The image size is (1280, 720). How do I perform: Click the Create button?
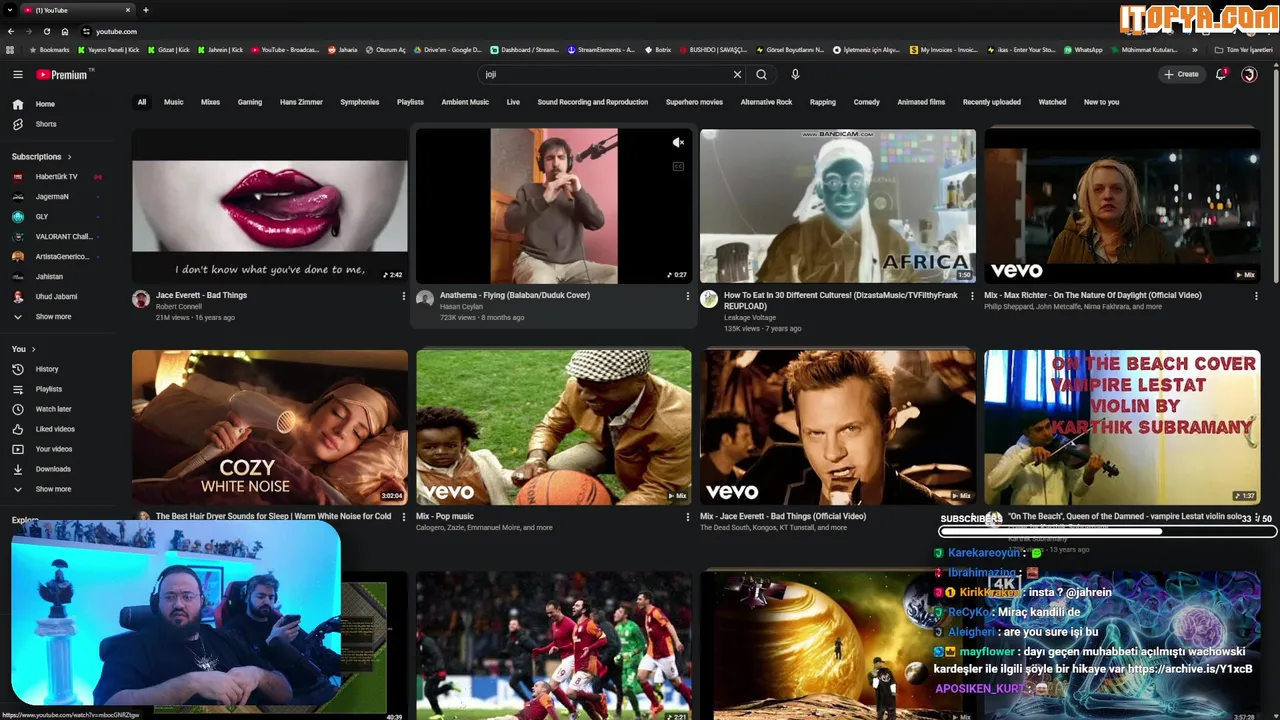pyautogui.click(x=1181, y=74)
